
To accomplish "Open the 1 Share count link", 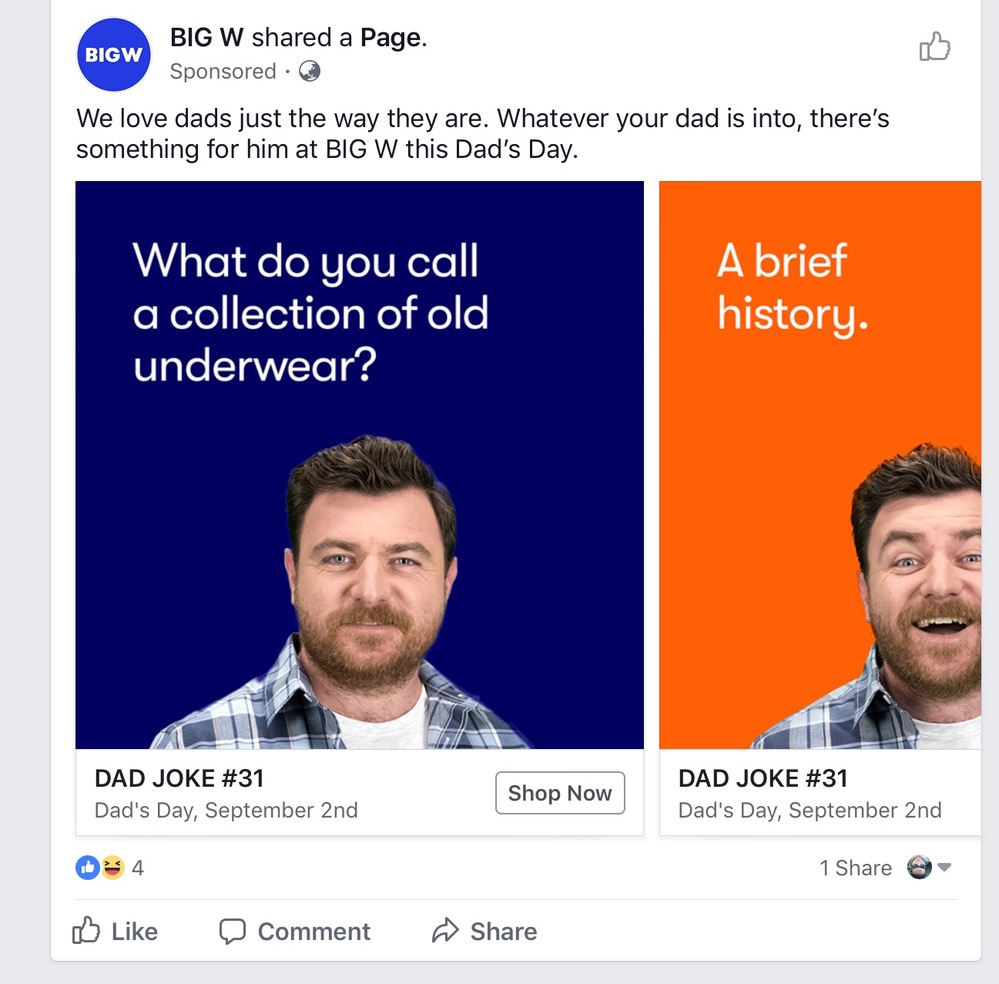I will [x=855, y=868].
